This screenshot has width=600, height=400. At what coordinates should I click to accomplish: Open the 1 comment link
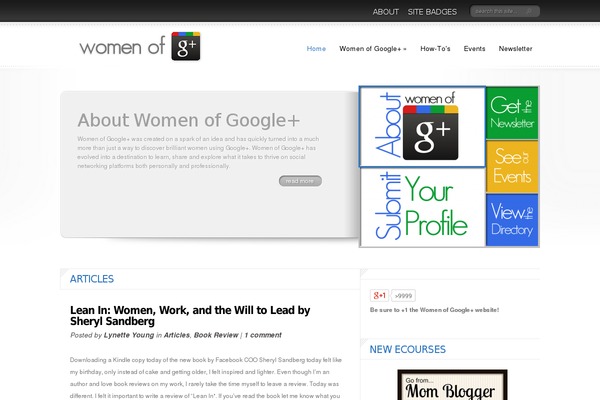[263, 335]
